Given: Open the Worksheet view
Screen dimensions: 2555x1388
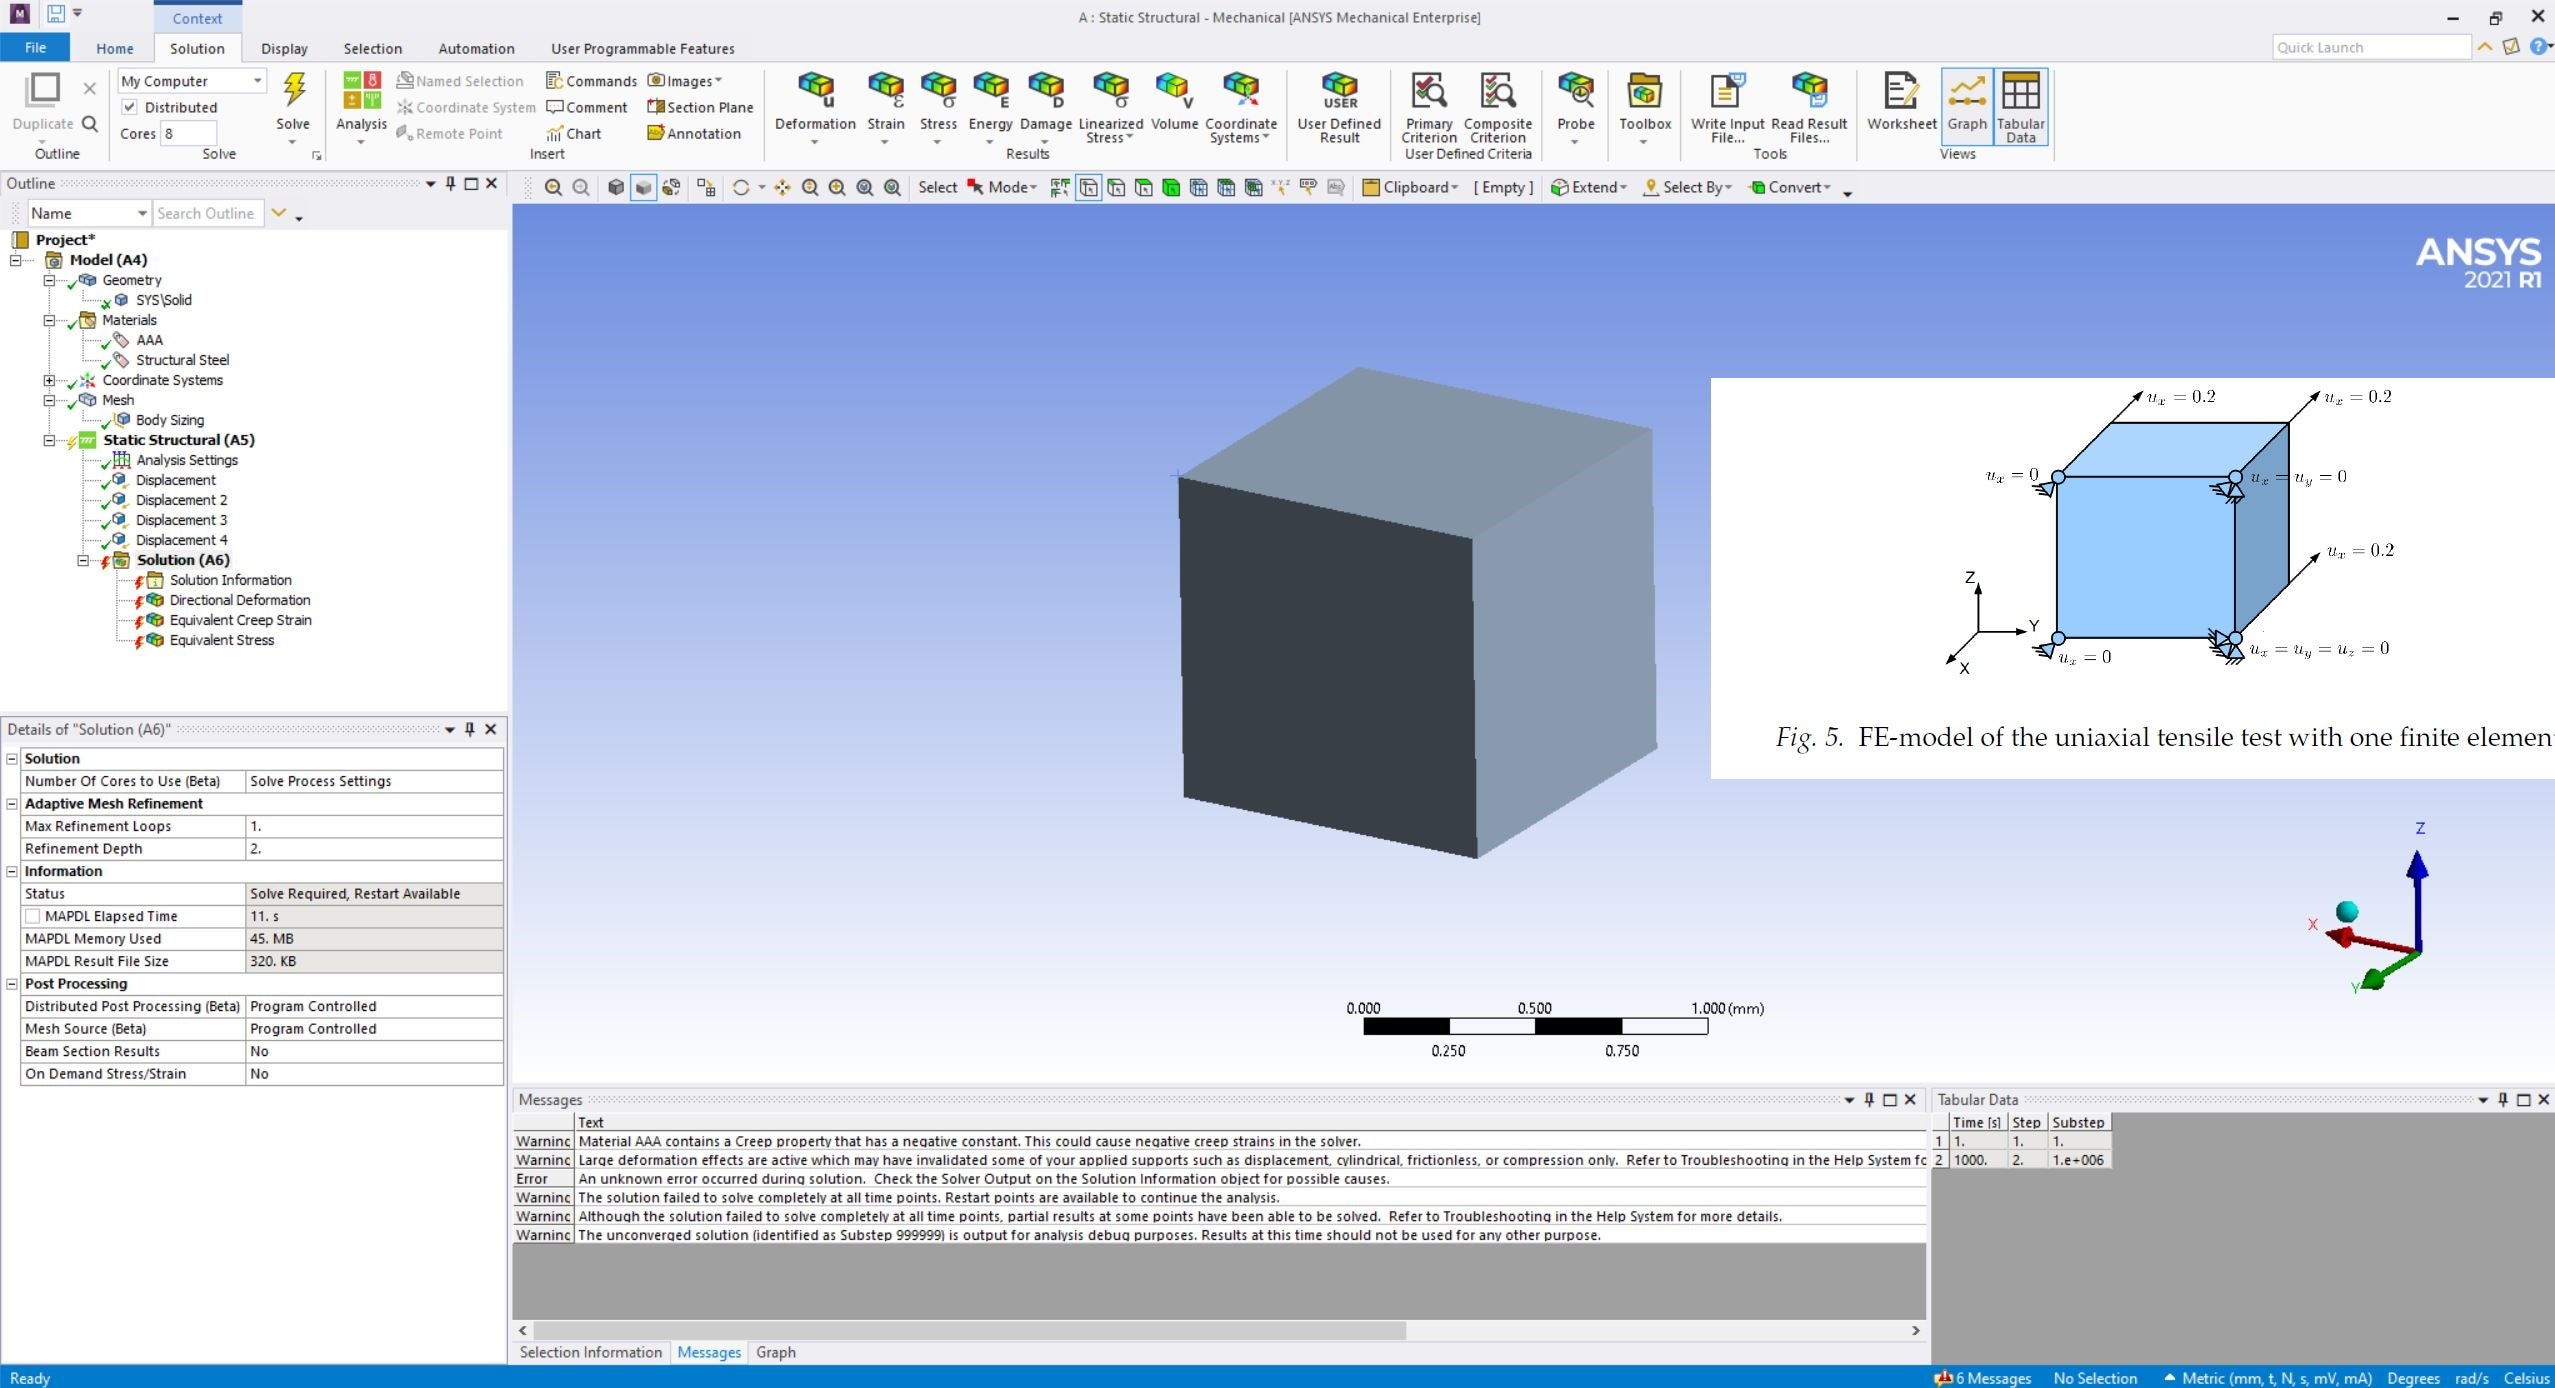Looking at the screenshot, I should coord(1901,102).
